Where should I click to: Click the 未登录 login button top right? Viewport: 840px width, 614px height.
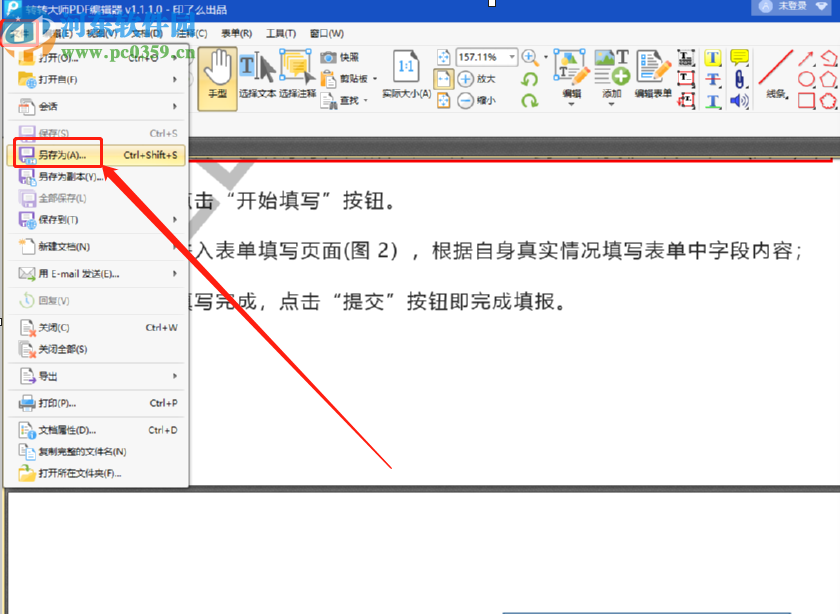point(790,8)
